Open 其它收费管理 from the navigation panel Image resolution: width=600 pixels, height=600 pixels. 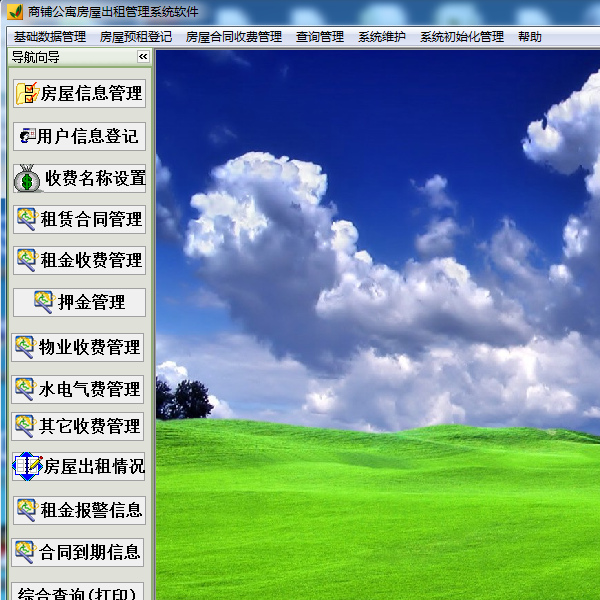coord(78,426)
